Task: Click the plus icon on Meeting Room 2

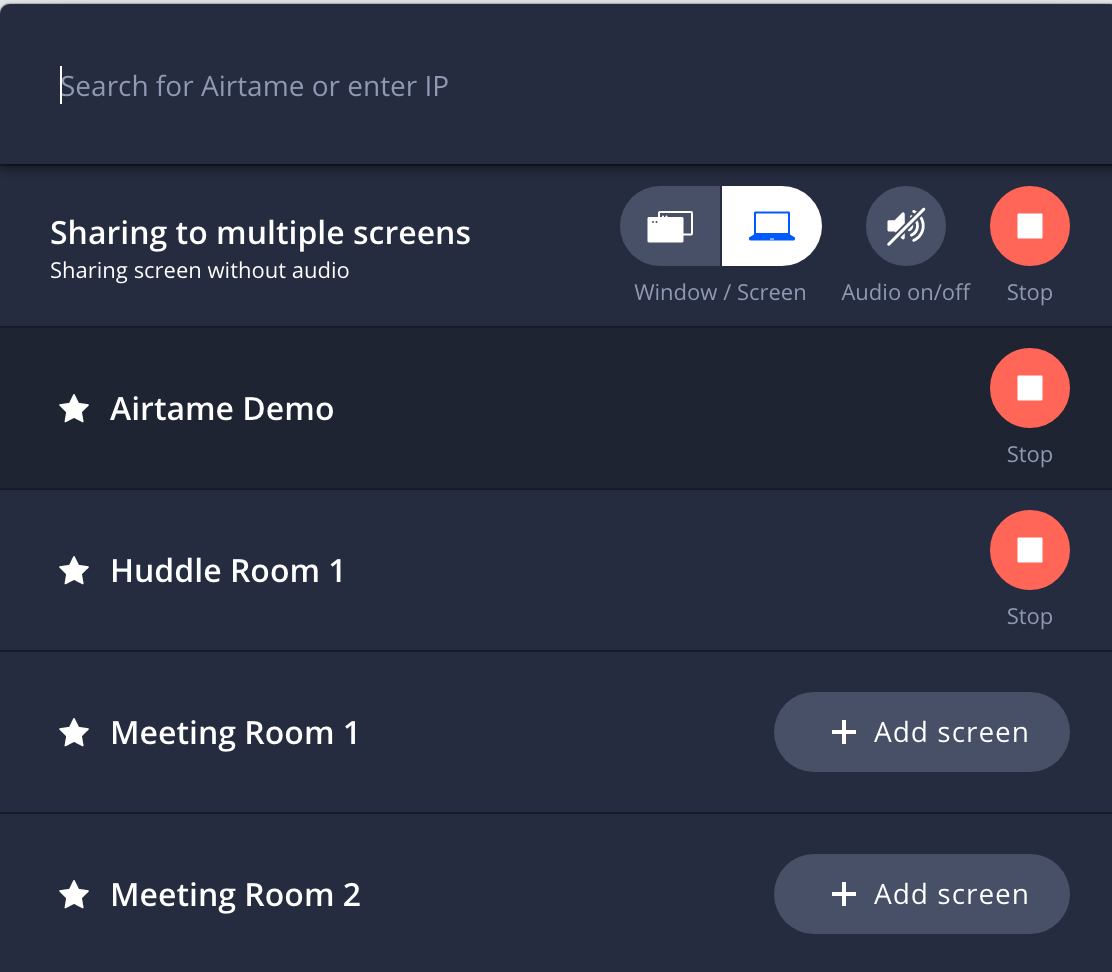Action: (845, 894)
